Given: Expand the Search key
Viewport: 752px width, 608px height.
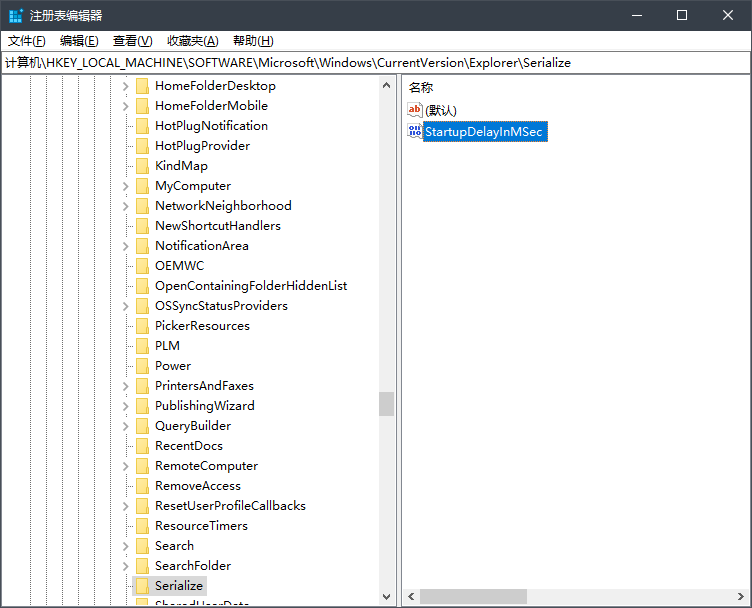Looking at the screenshot, I should [x=126, y=546].
